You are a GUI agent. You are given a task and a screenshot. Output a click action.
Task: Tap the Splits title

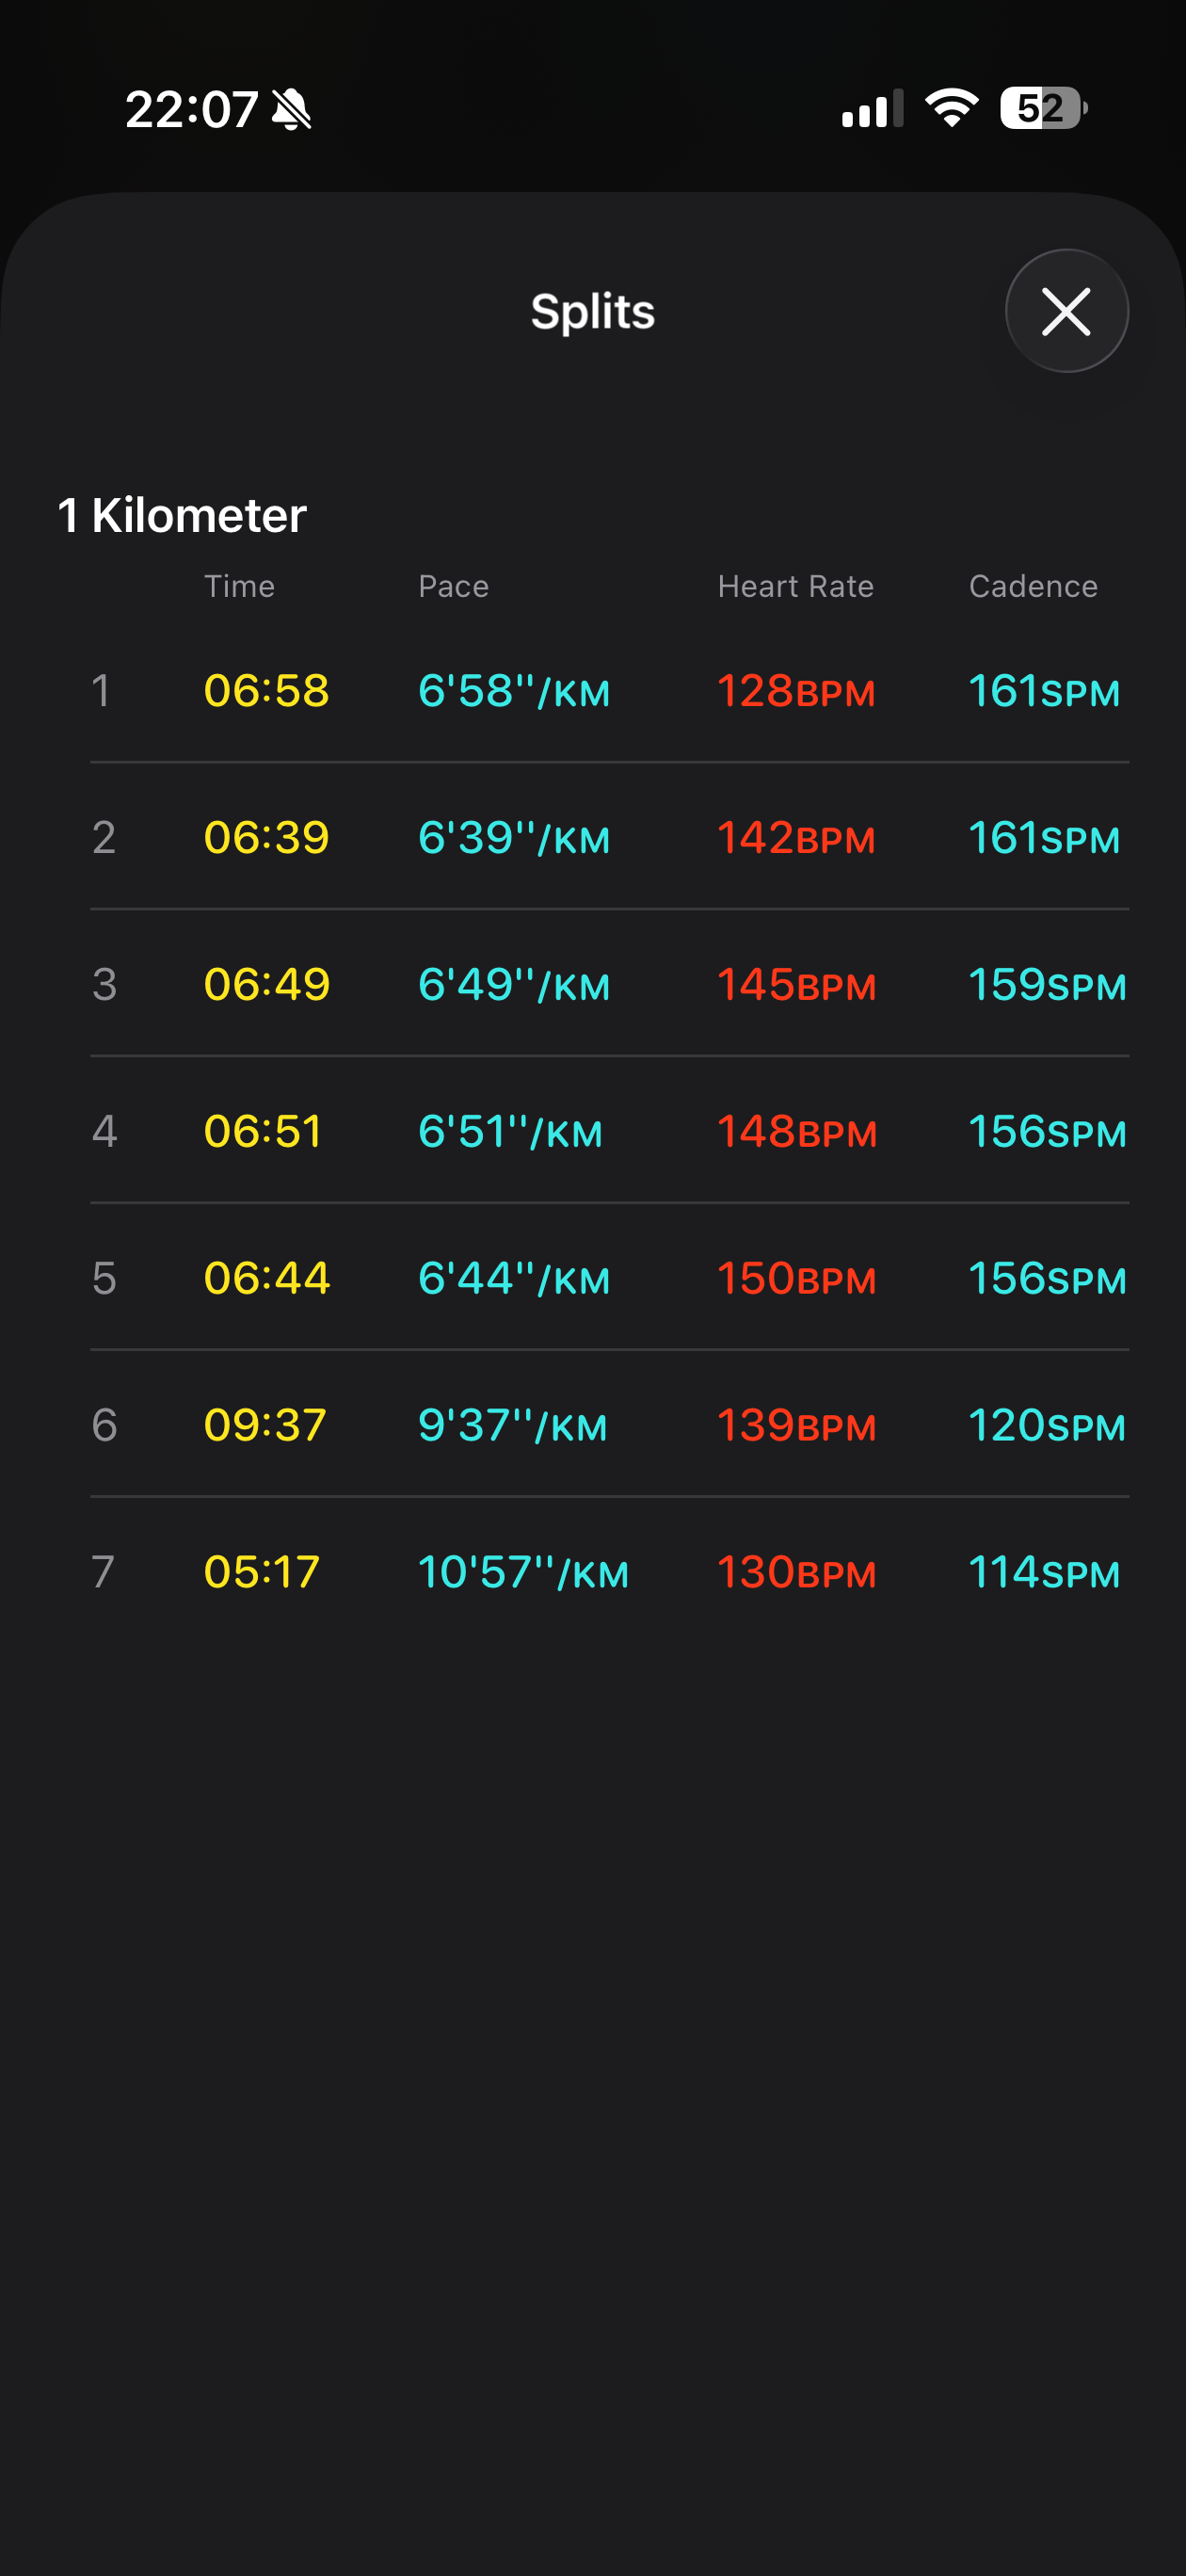pyautogui.click(x=592, y=312)
